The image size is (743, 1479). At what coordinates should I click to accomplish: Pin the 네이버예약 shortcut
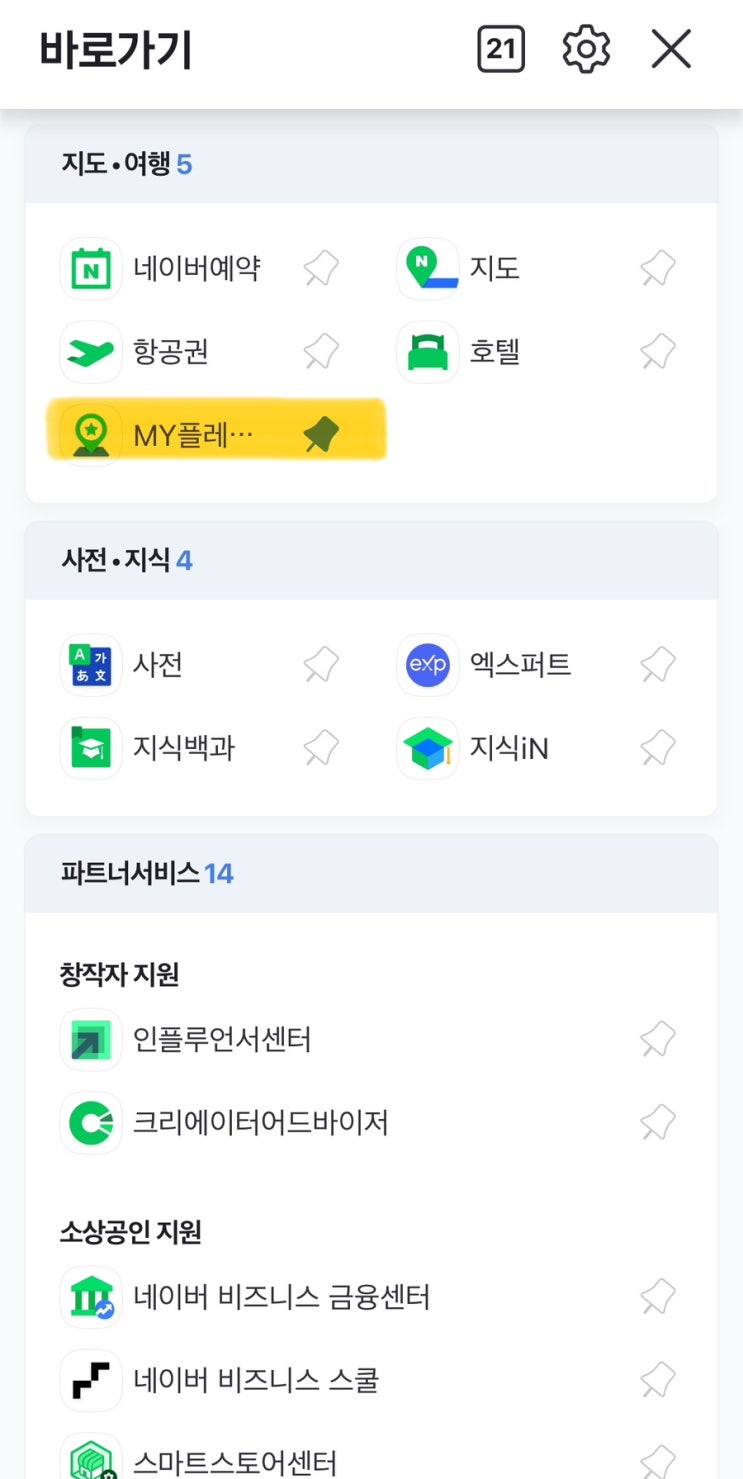tap(321, 269)
